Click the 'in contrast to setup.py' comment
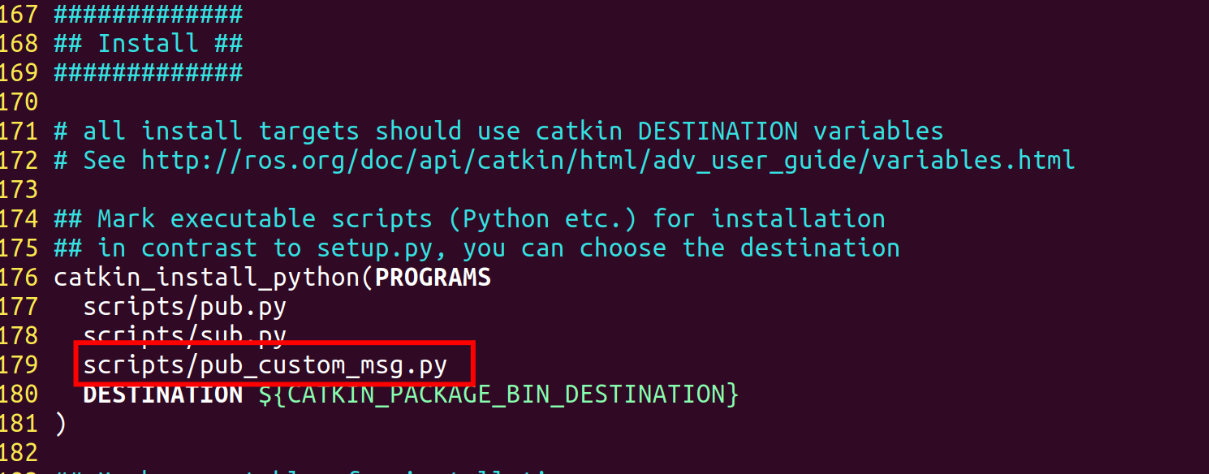 477,248
